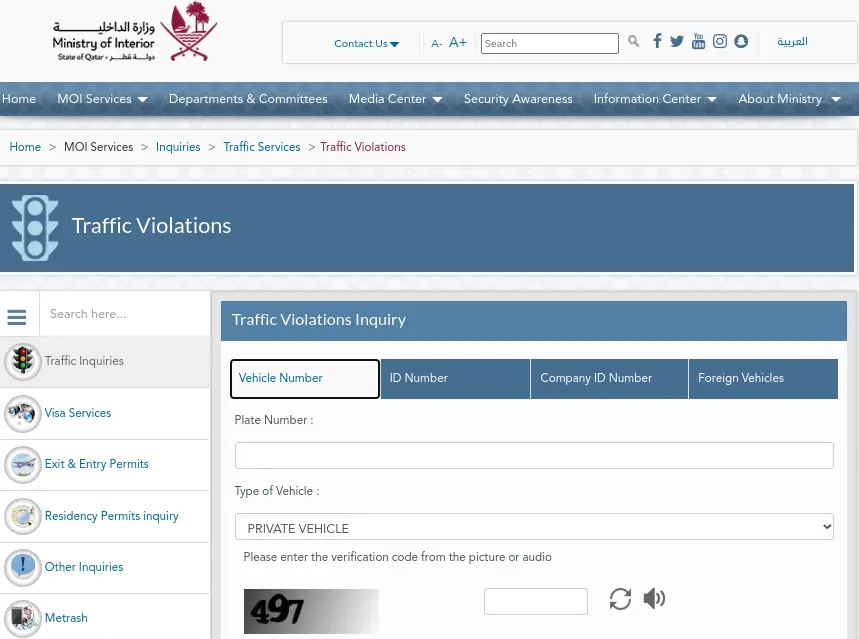This screenshot has width=859, height=639.
Task: Focus the sidebar 'Search here...' field
Action: [x=125, y=314]
